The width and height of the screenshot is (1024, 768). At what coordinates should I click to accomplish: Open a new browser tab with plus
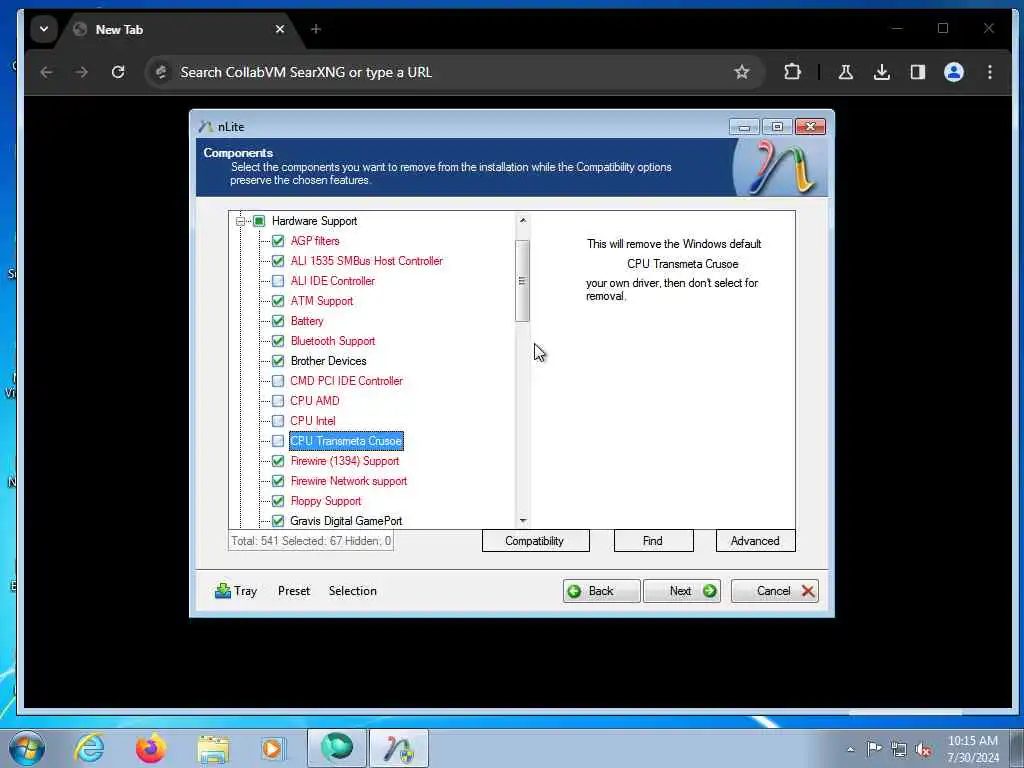click(316, 29)
